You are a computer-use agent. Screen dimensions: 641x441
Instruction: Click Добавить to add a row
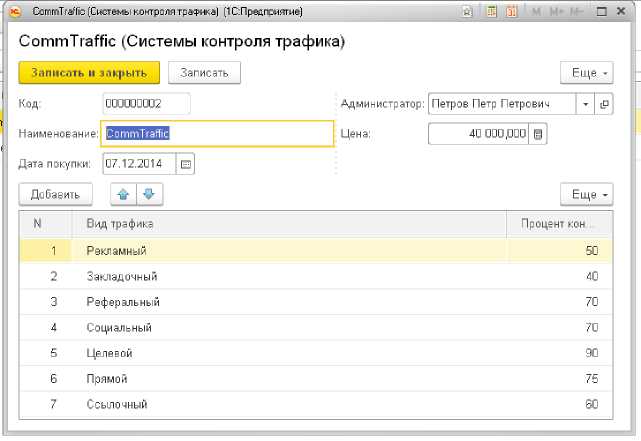pyautogui.click(x=55, y=194)
